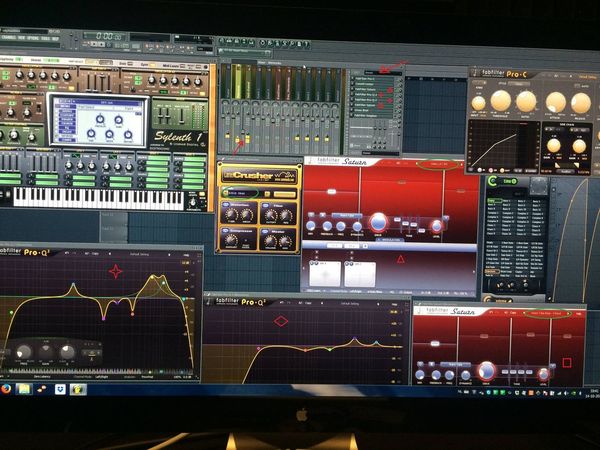Click the large Drive knob in upper Saturn

[x=378, y=222]
